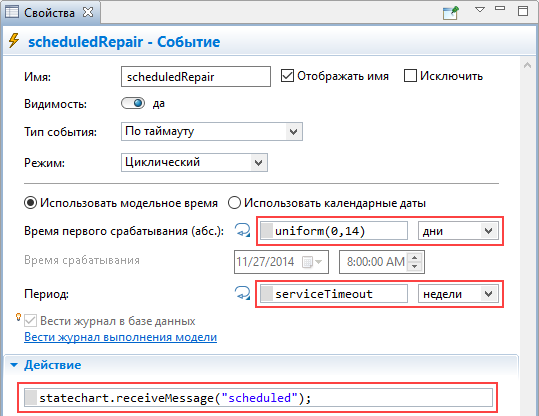Screen dimensions: 539x416
Task: Open the view menu triangle icon
Action: (x=480, y=10)
